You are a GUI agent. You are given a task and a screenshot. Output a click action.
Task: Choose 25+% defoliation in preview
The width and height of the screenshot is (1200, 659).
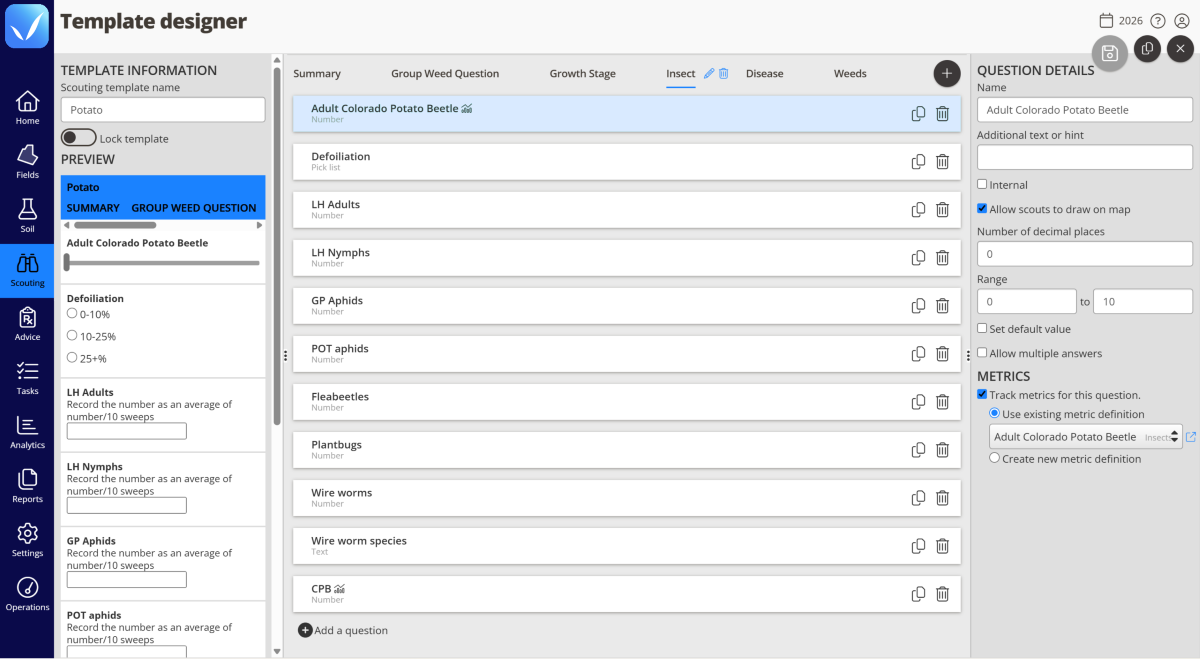pyautogui.click(x=72, y=357)
